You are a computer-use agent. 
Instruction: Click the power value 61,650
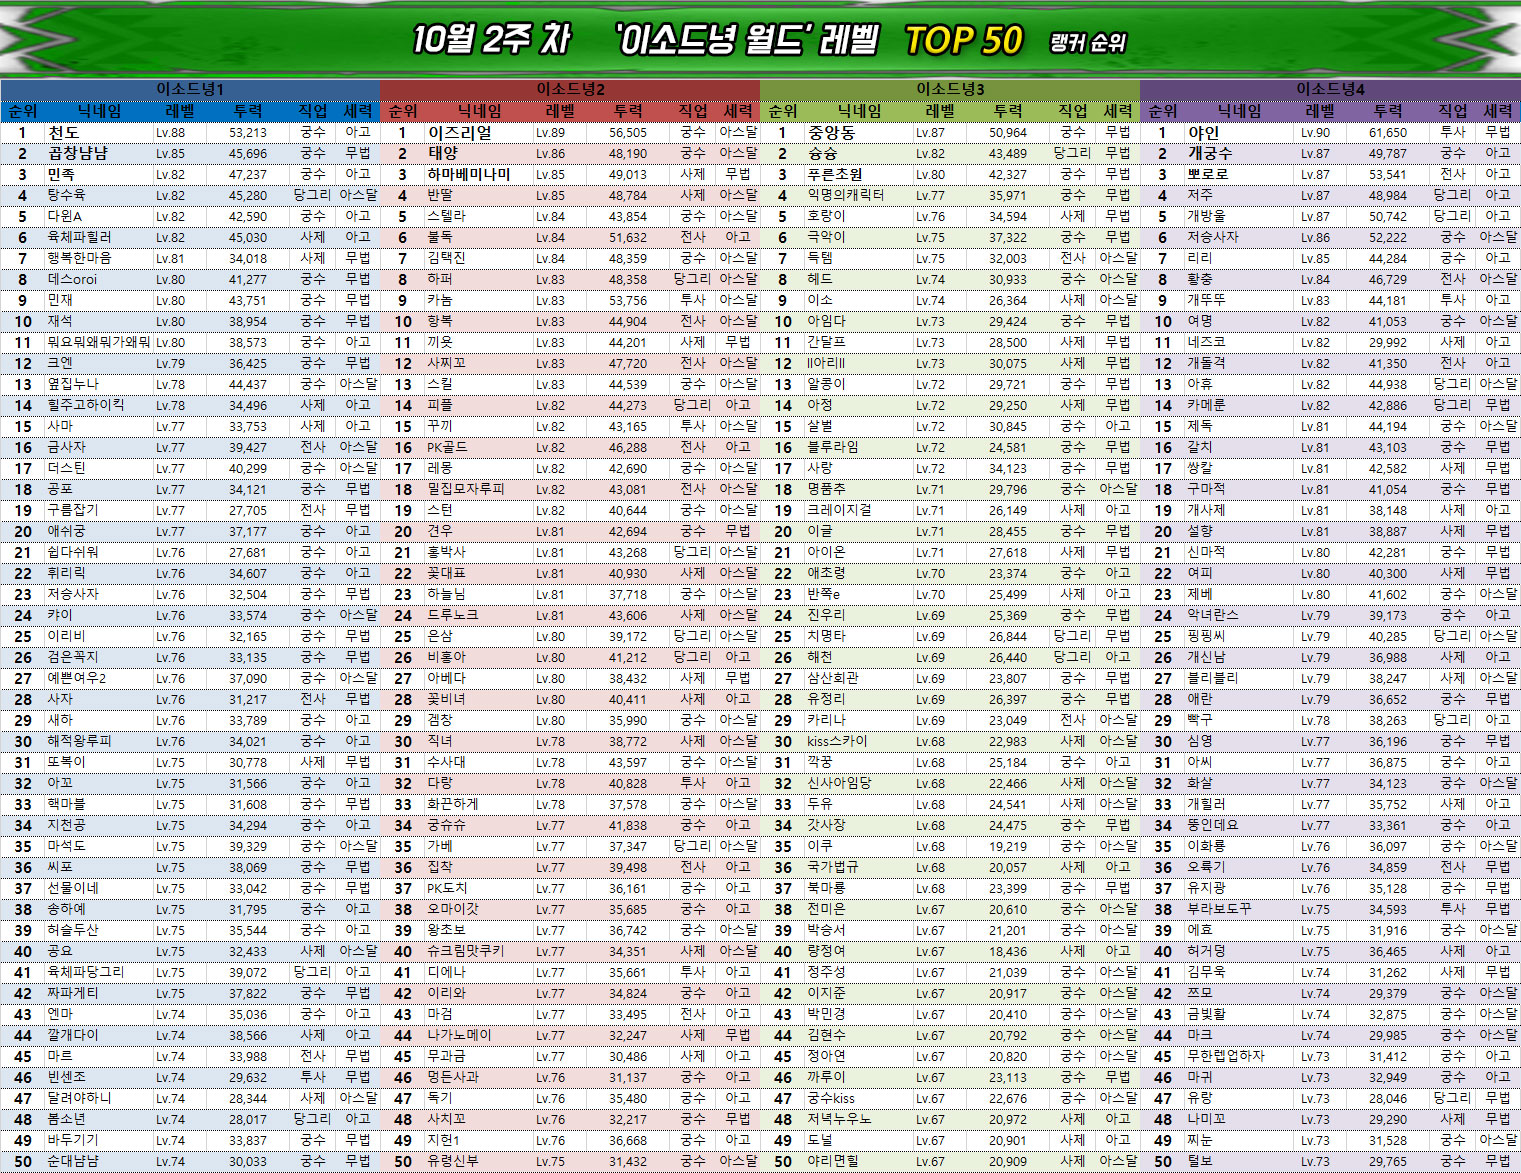[1387, 132]
